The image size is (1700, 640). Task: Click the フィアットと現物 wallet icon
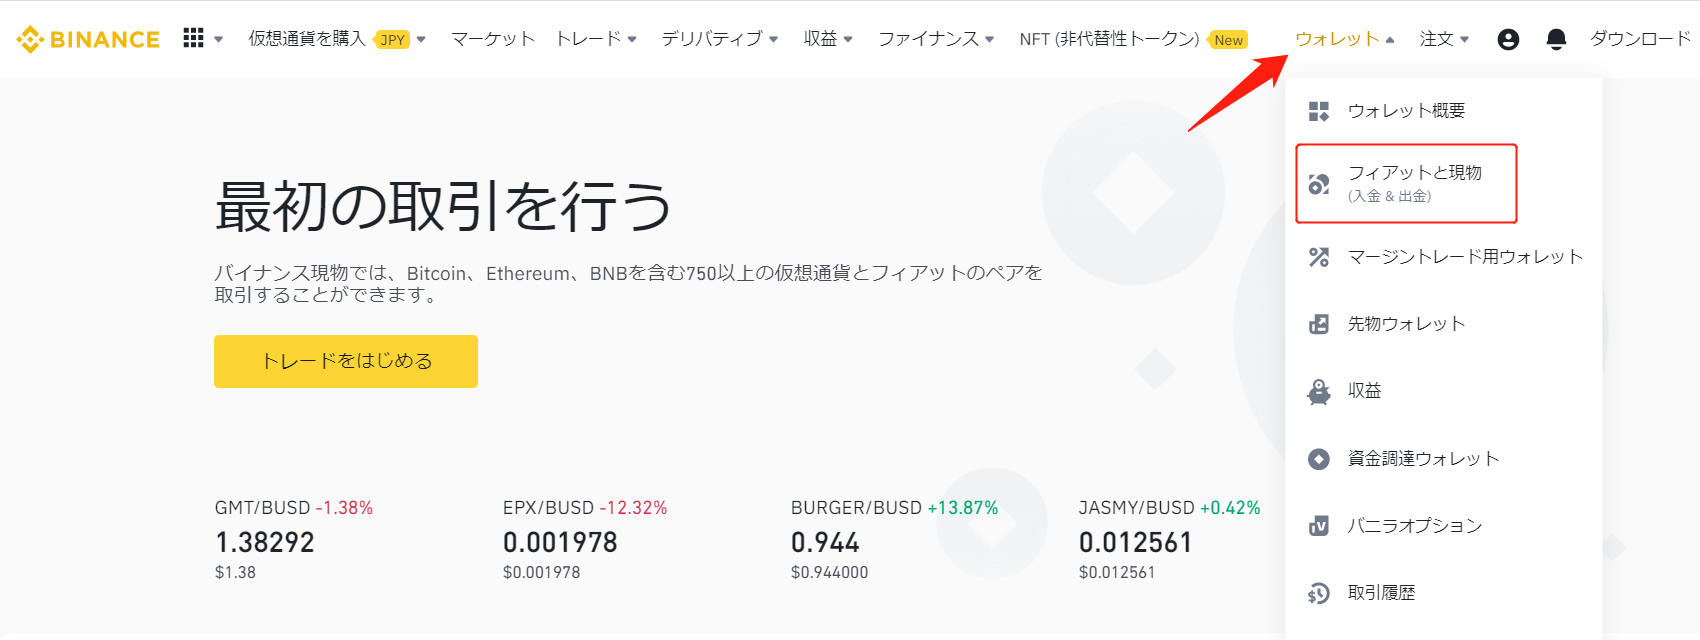tap(1319, 184)
